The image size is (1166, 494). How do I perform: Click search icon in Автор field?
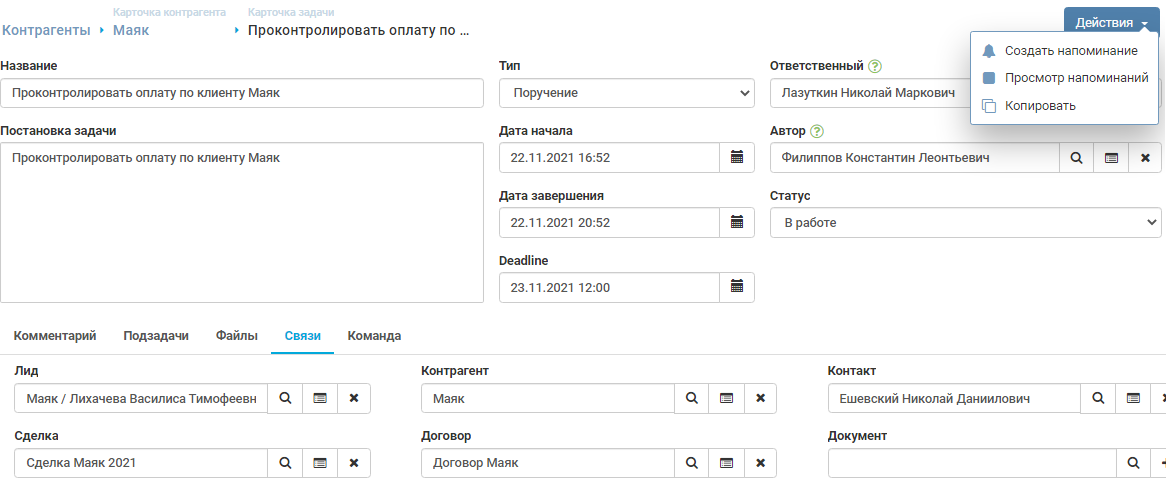click(x=1076, y=157)
